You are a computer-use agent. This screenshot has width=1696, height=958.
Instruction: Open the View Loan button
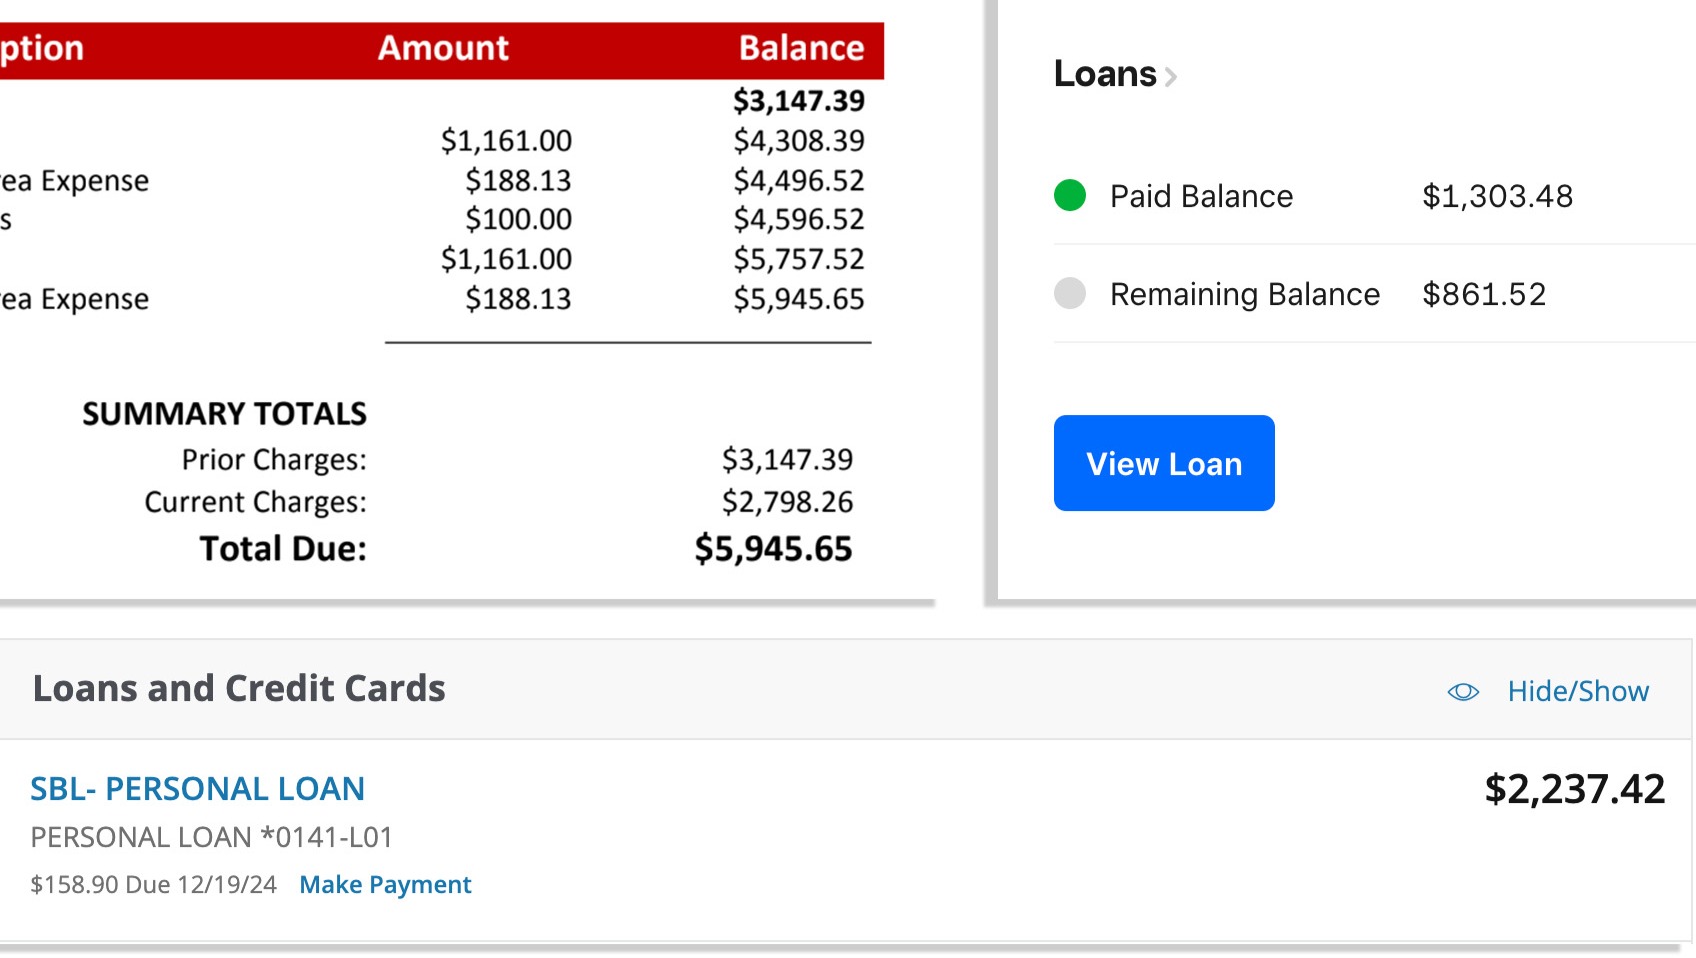(x=1164, y=463)
